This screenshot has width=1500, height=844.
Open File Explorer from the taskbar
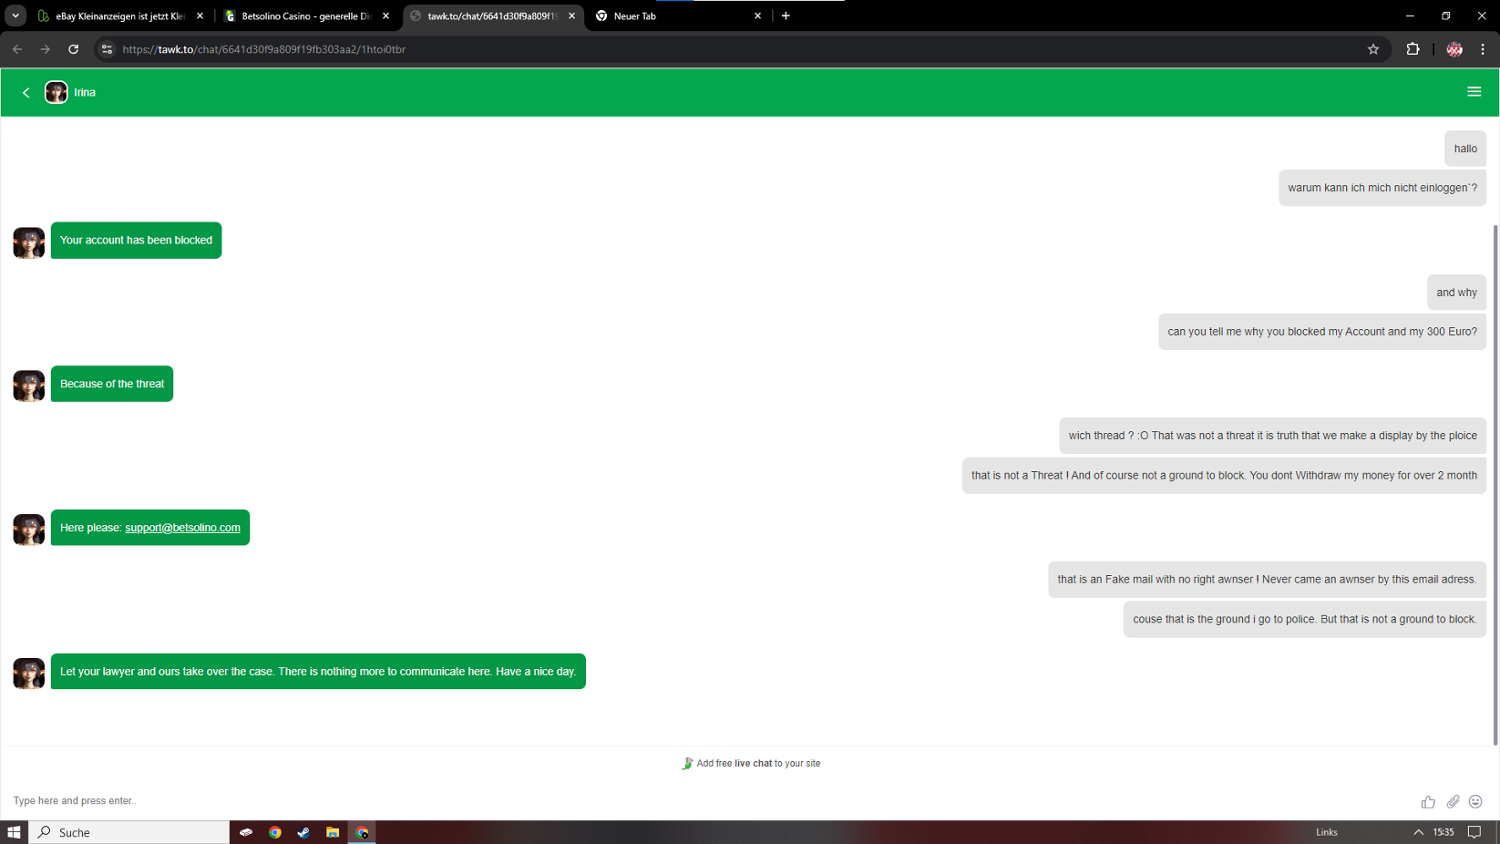(333, 832)
